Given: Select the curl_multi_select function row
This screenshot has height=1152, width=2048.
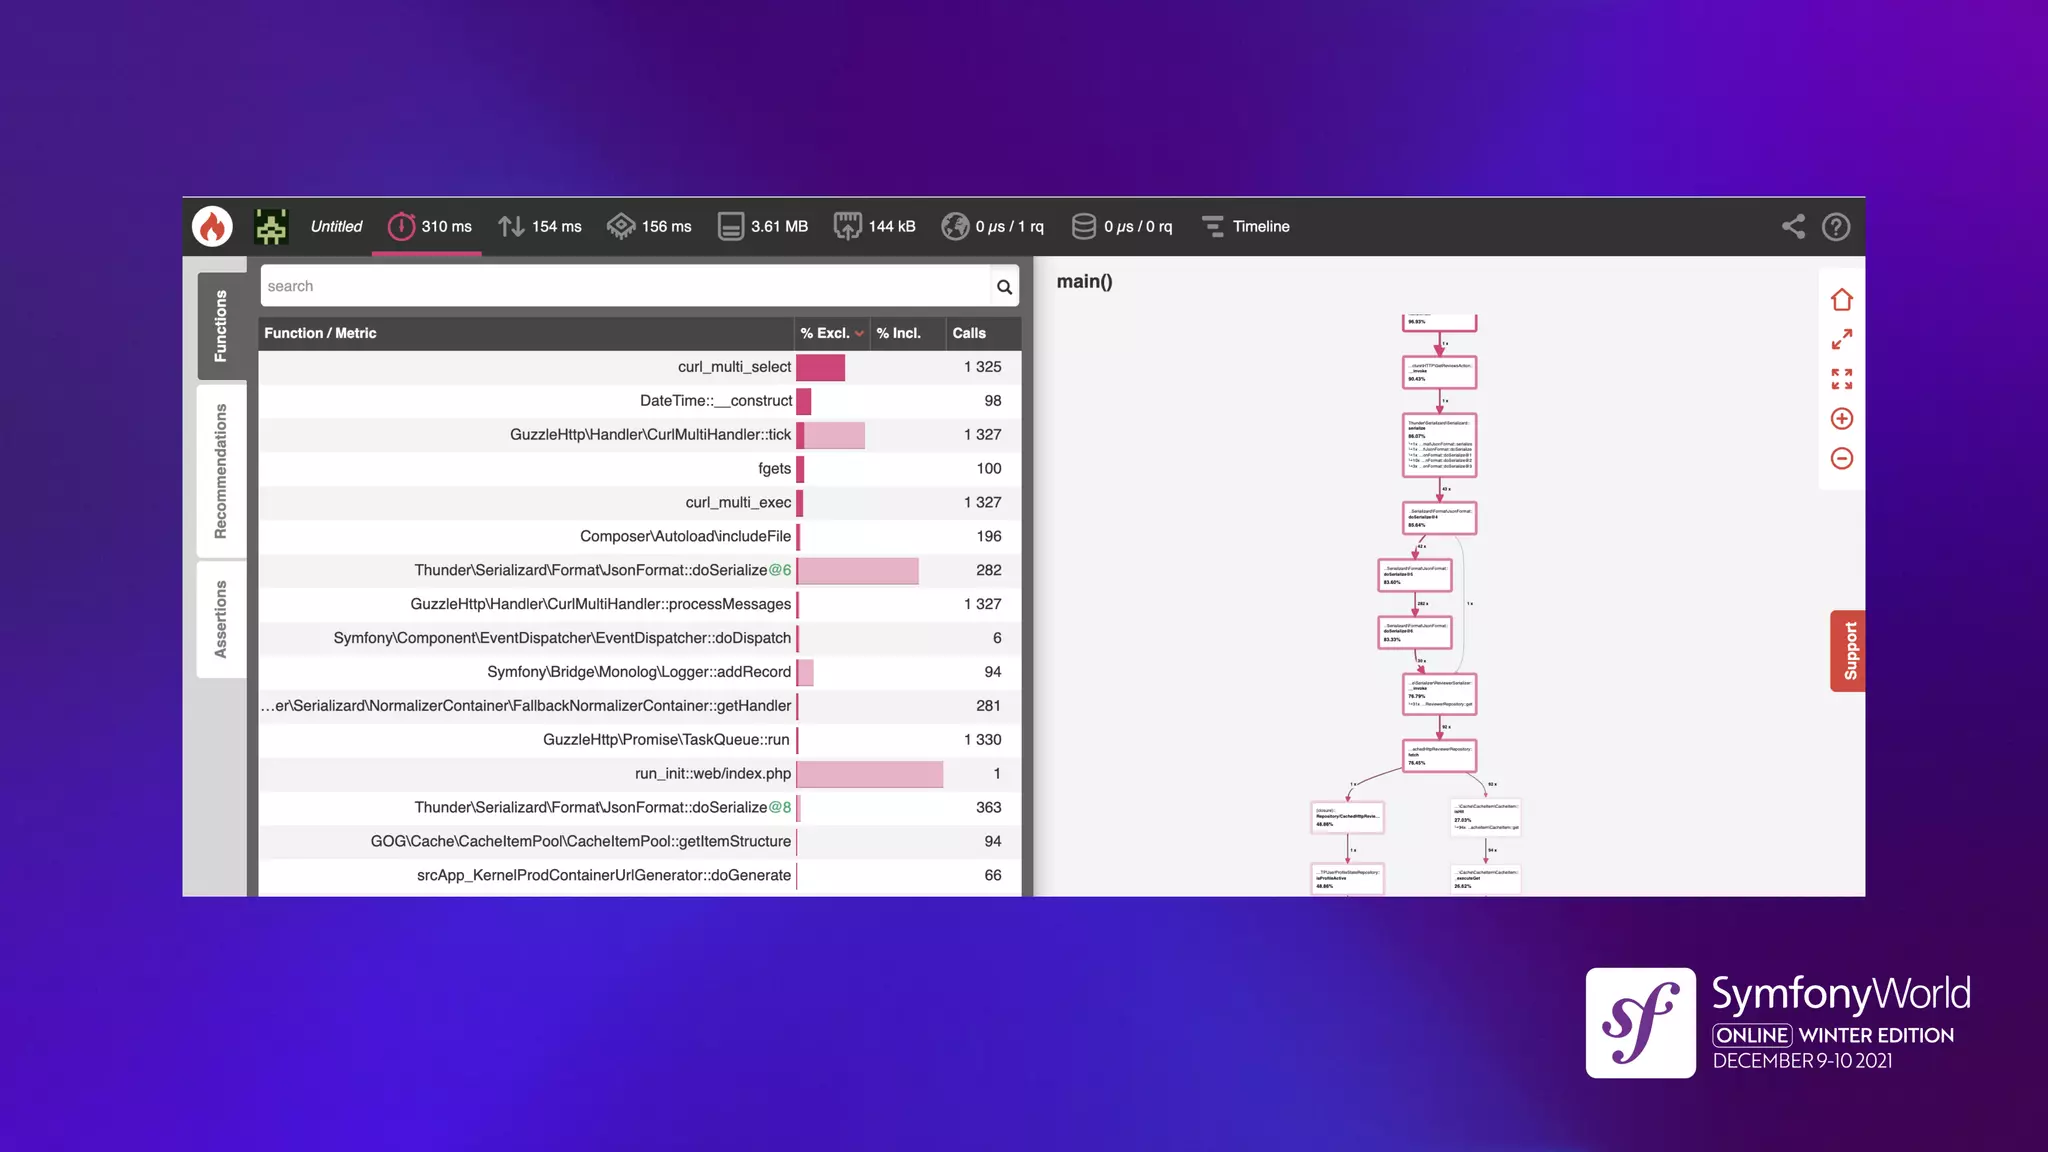Looking at the screenshot, I should (734, 367).
